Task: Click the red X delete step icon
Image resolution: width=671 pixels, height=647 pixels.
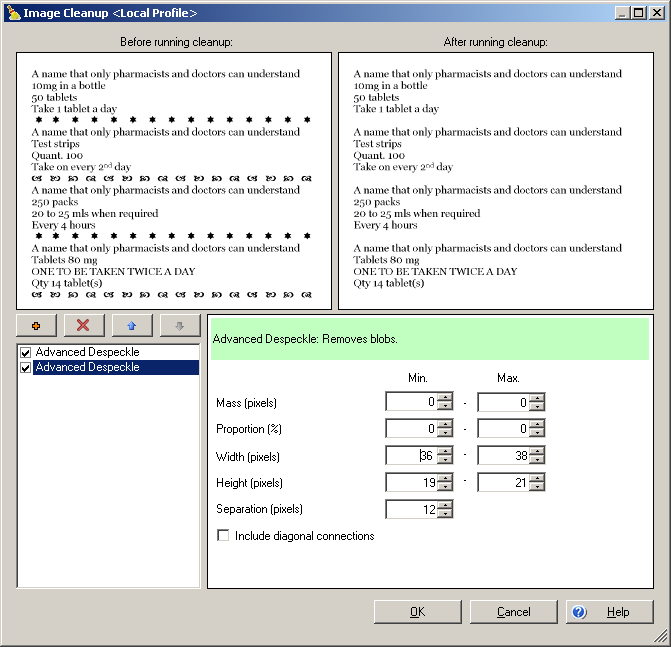Action: 83,326
